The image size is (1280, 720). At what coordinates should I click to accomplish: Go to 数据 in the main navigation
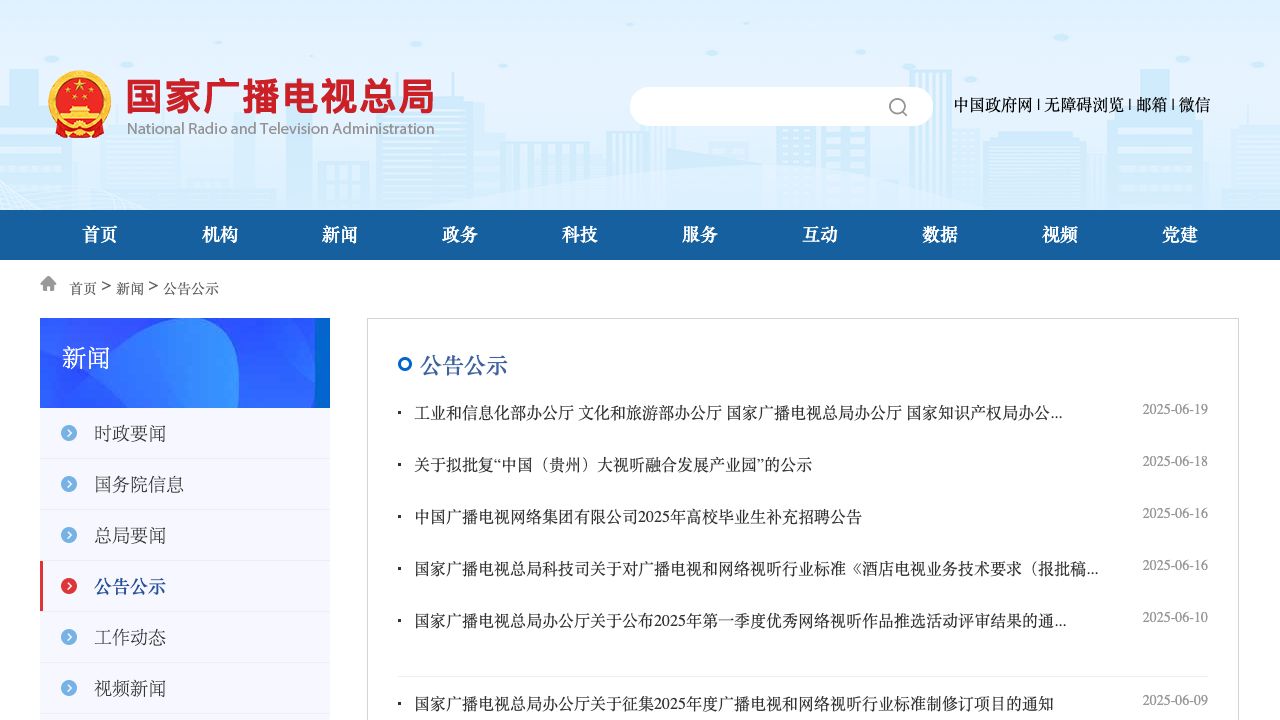(940, 235)
